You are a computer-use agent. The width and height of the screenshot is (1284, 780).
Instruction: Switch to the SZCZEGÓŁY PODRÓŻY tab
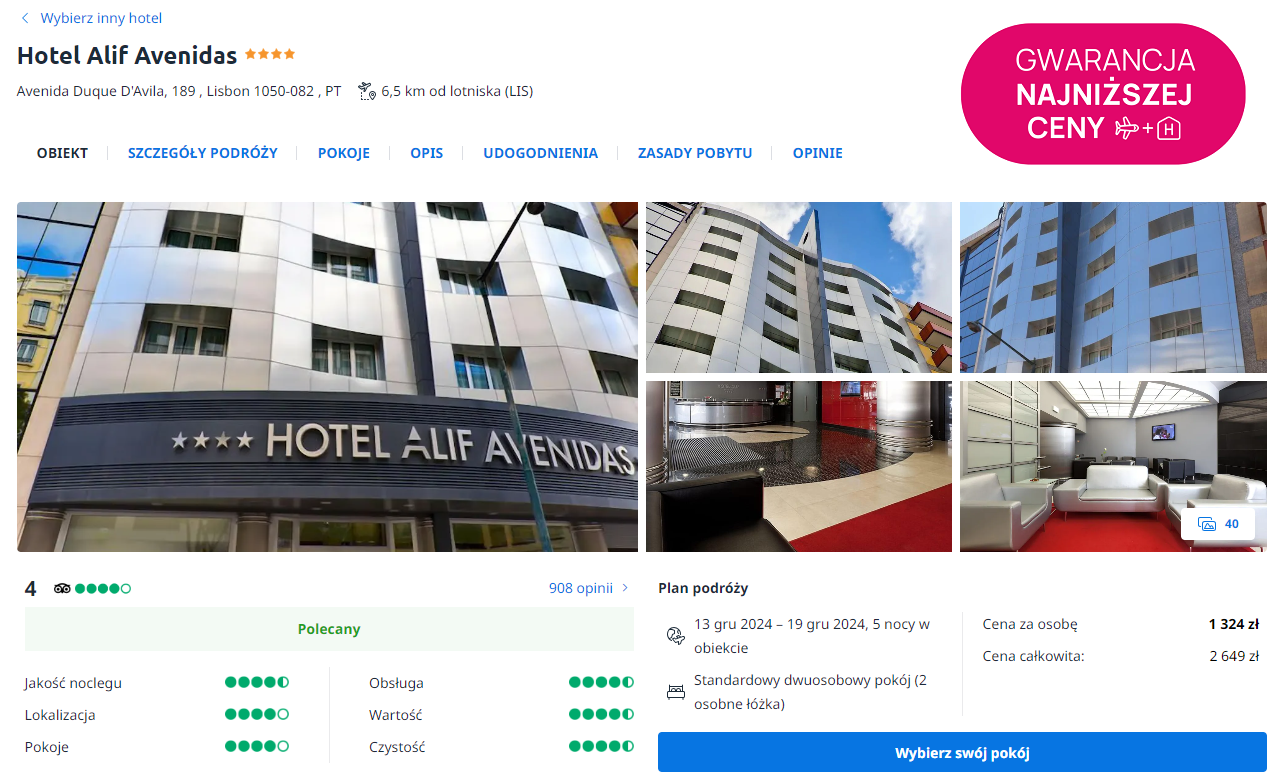tap(203, 153)
